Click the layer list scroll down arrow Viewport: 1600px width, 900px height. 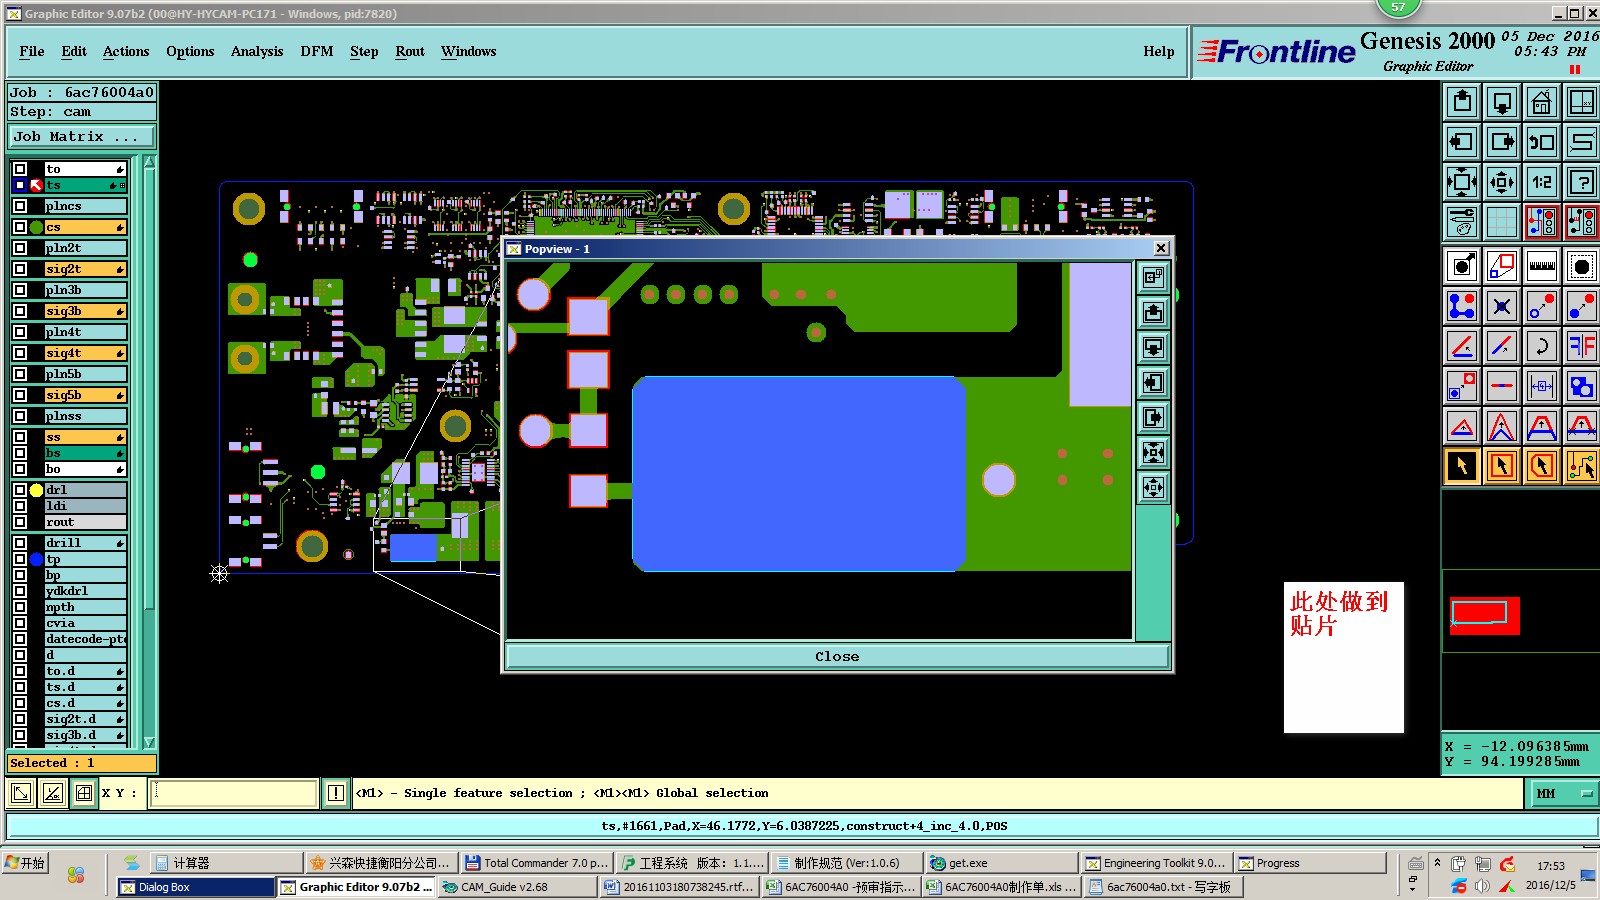150,742
